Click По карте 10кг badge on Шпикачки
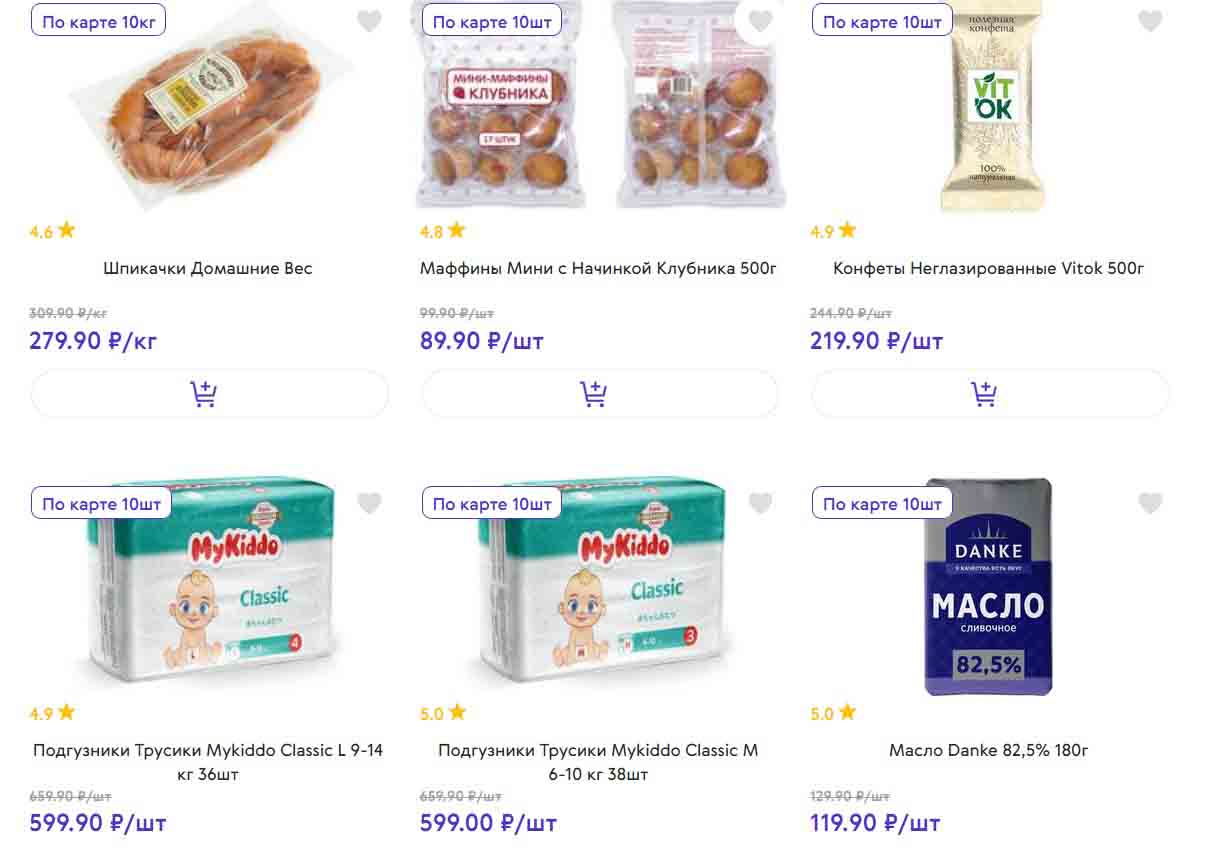Image resolution: width=1211 pixels, height=849 pixels. (x=98, y=21)
